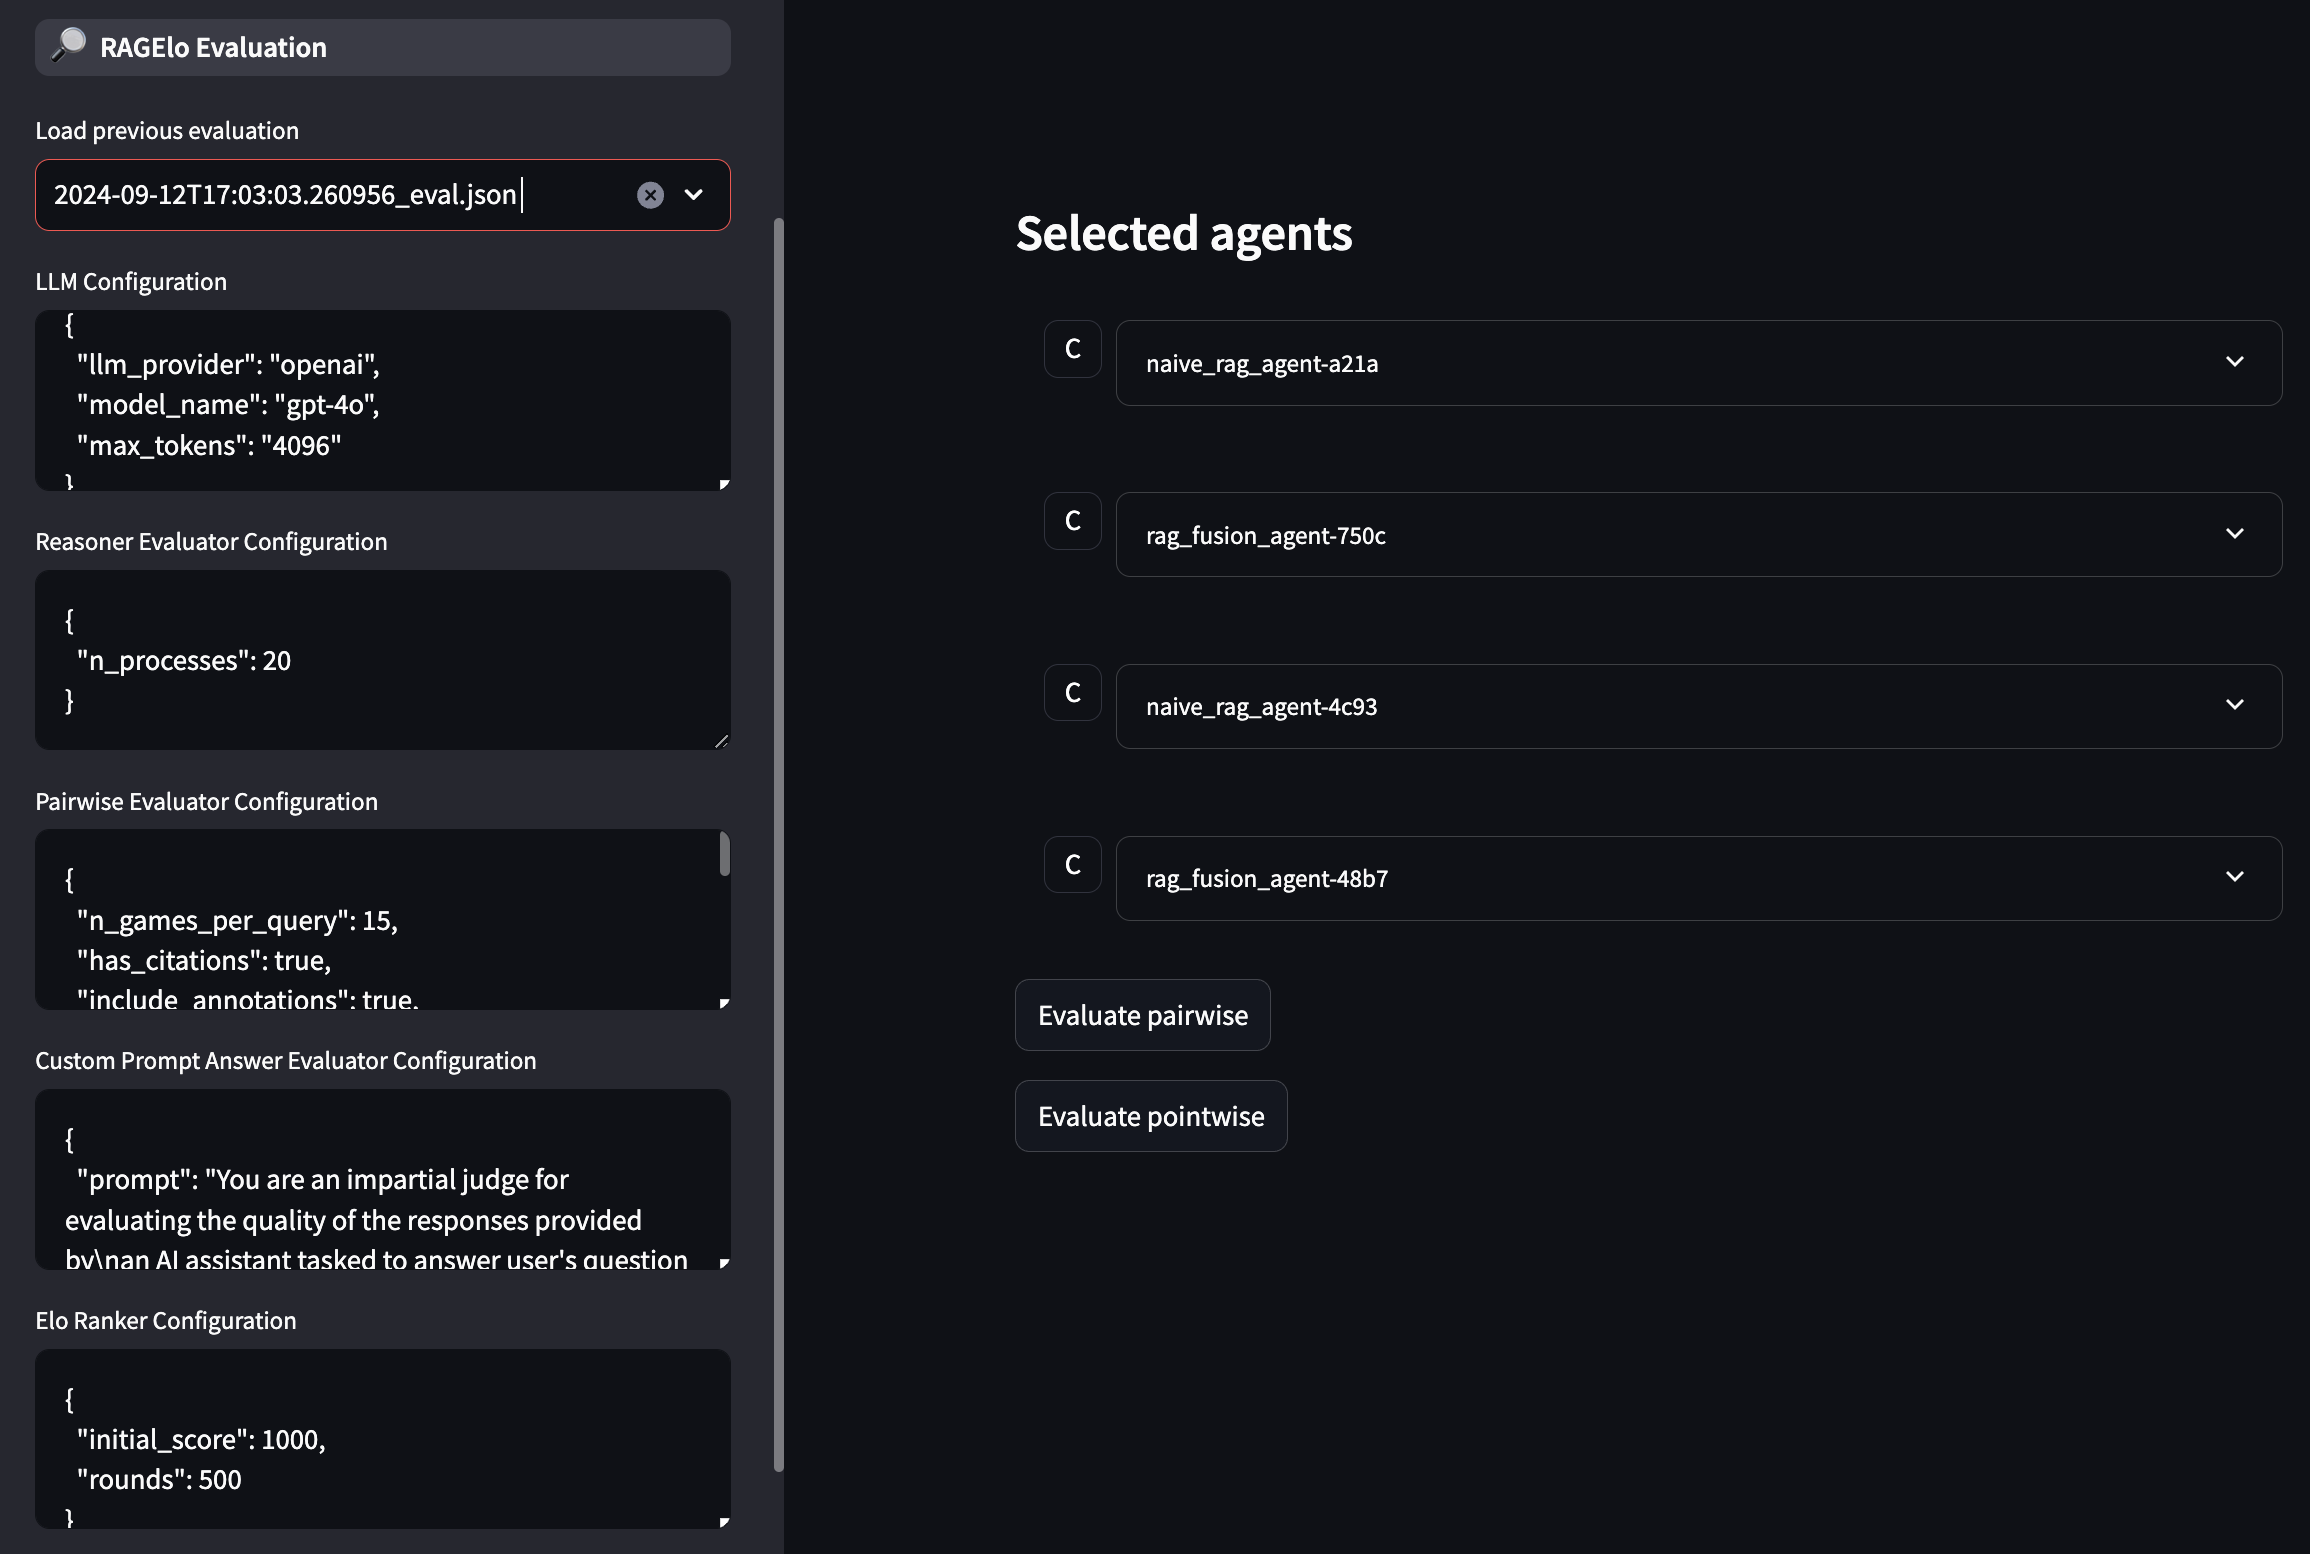The image size is (2310, 1554).
Task: Click the Pairwise Evaluator text area scrollbar
Action: click(x=725, y=854)
